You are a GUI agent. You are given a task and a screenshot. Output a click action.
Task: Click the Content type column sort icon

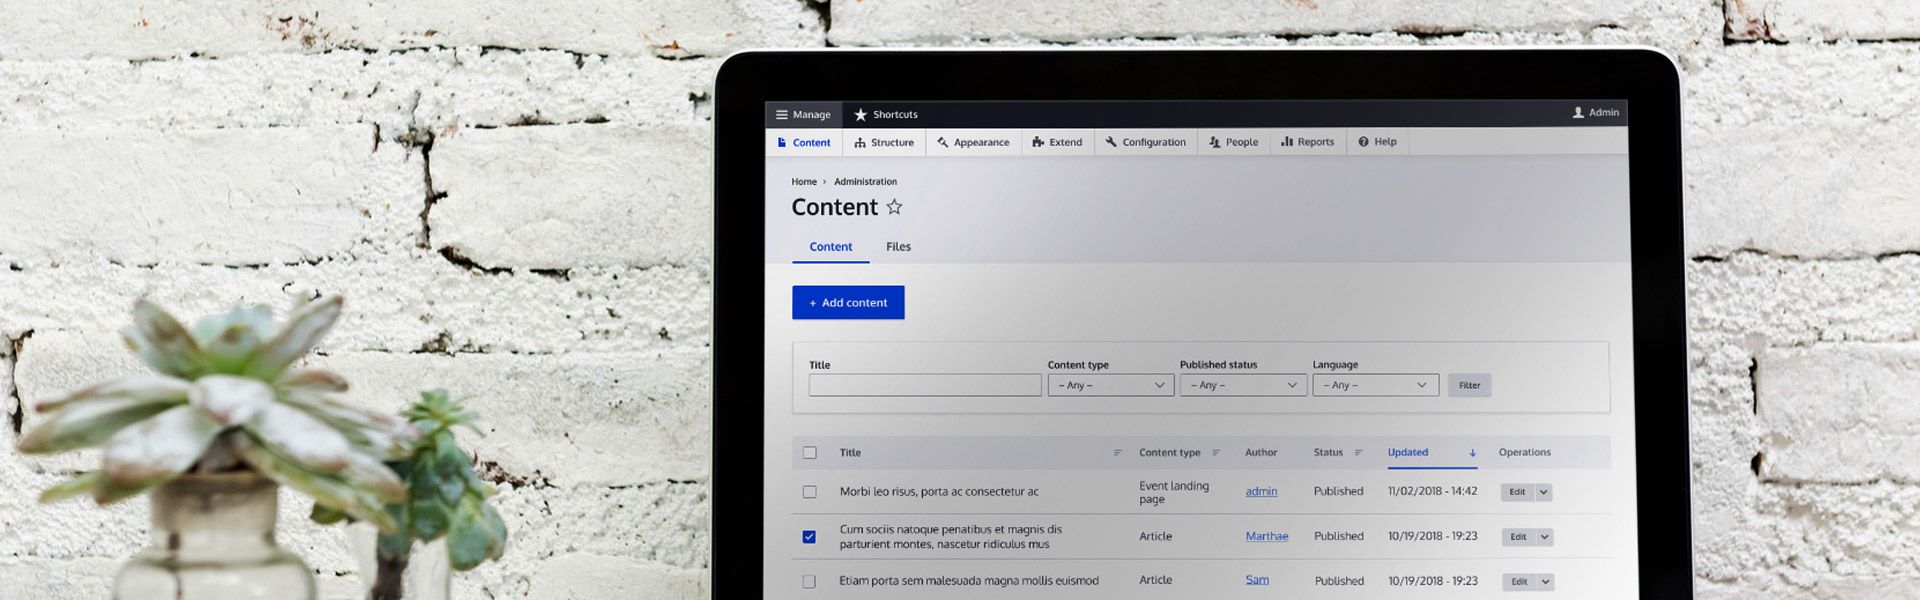(1216, 453)
